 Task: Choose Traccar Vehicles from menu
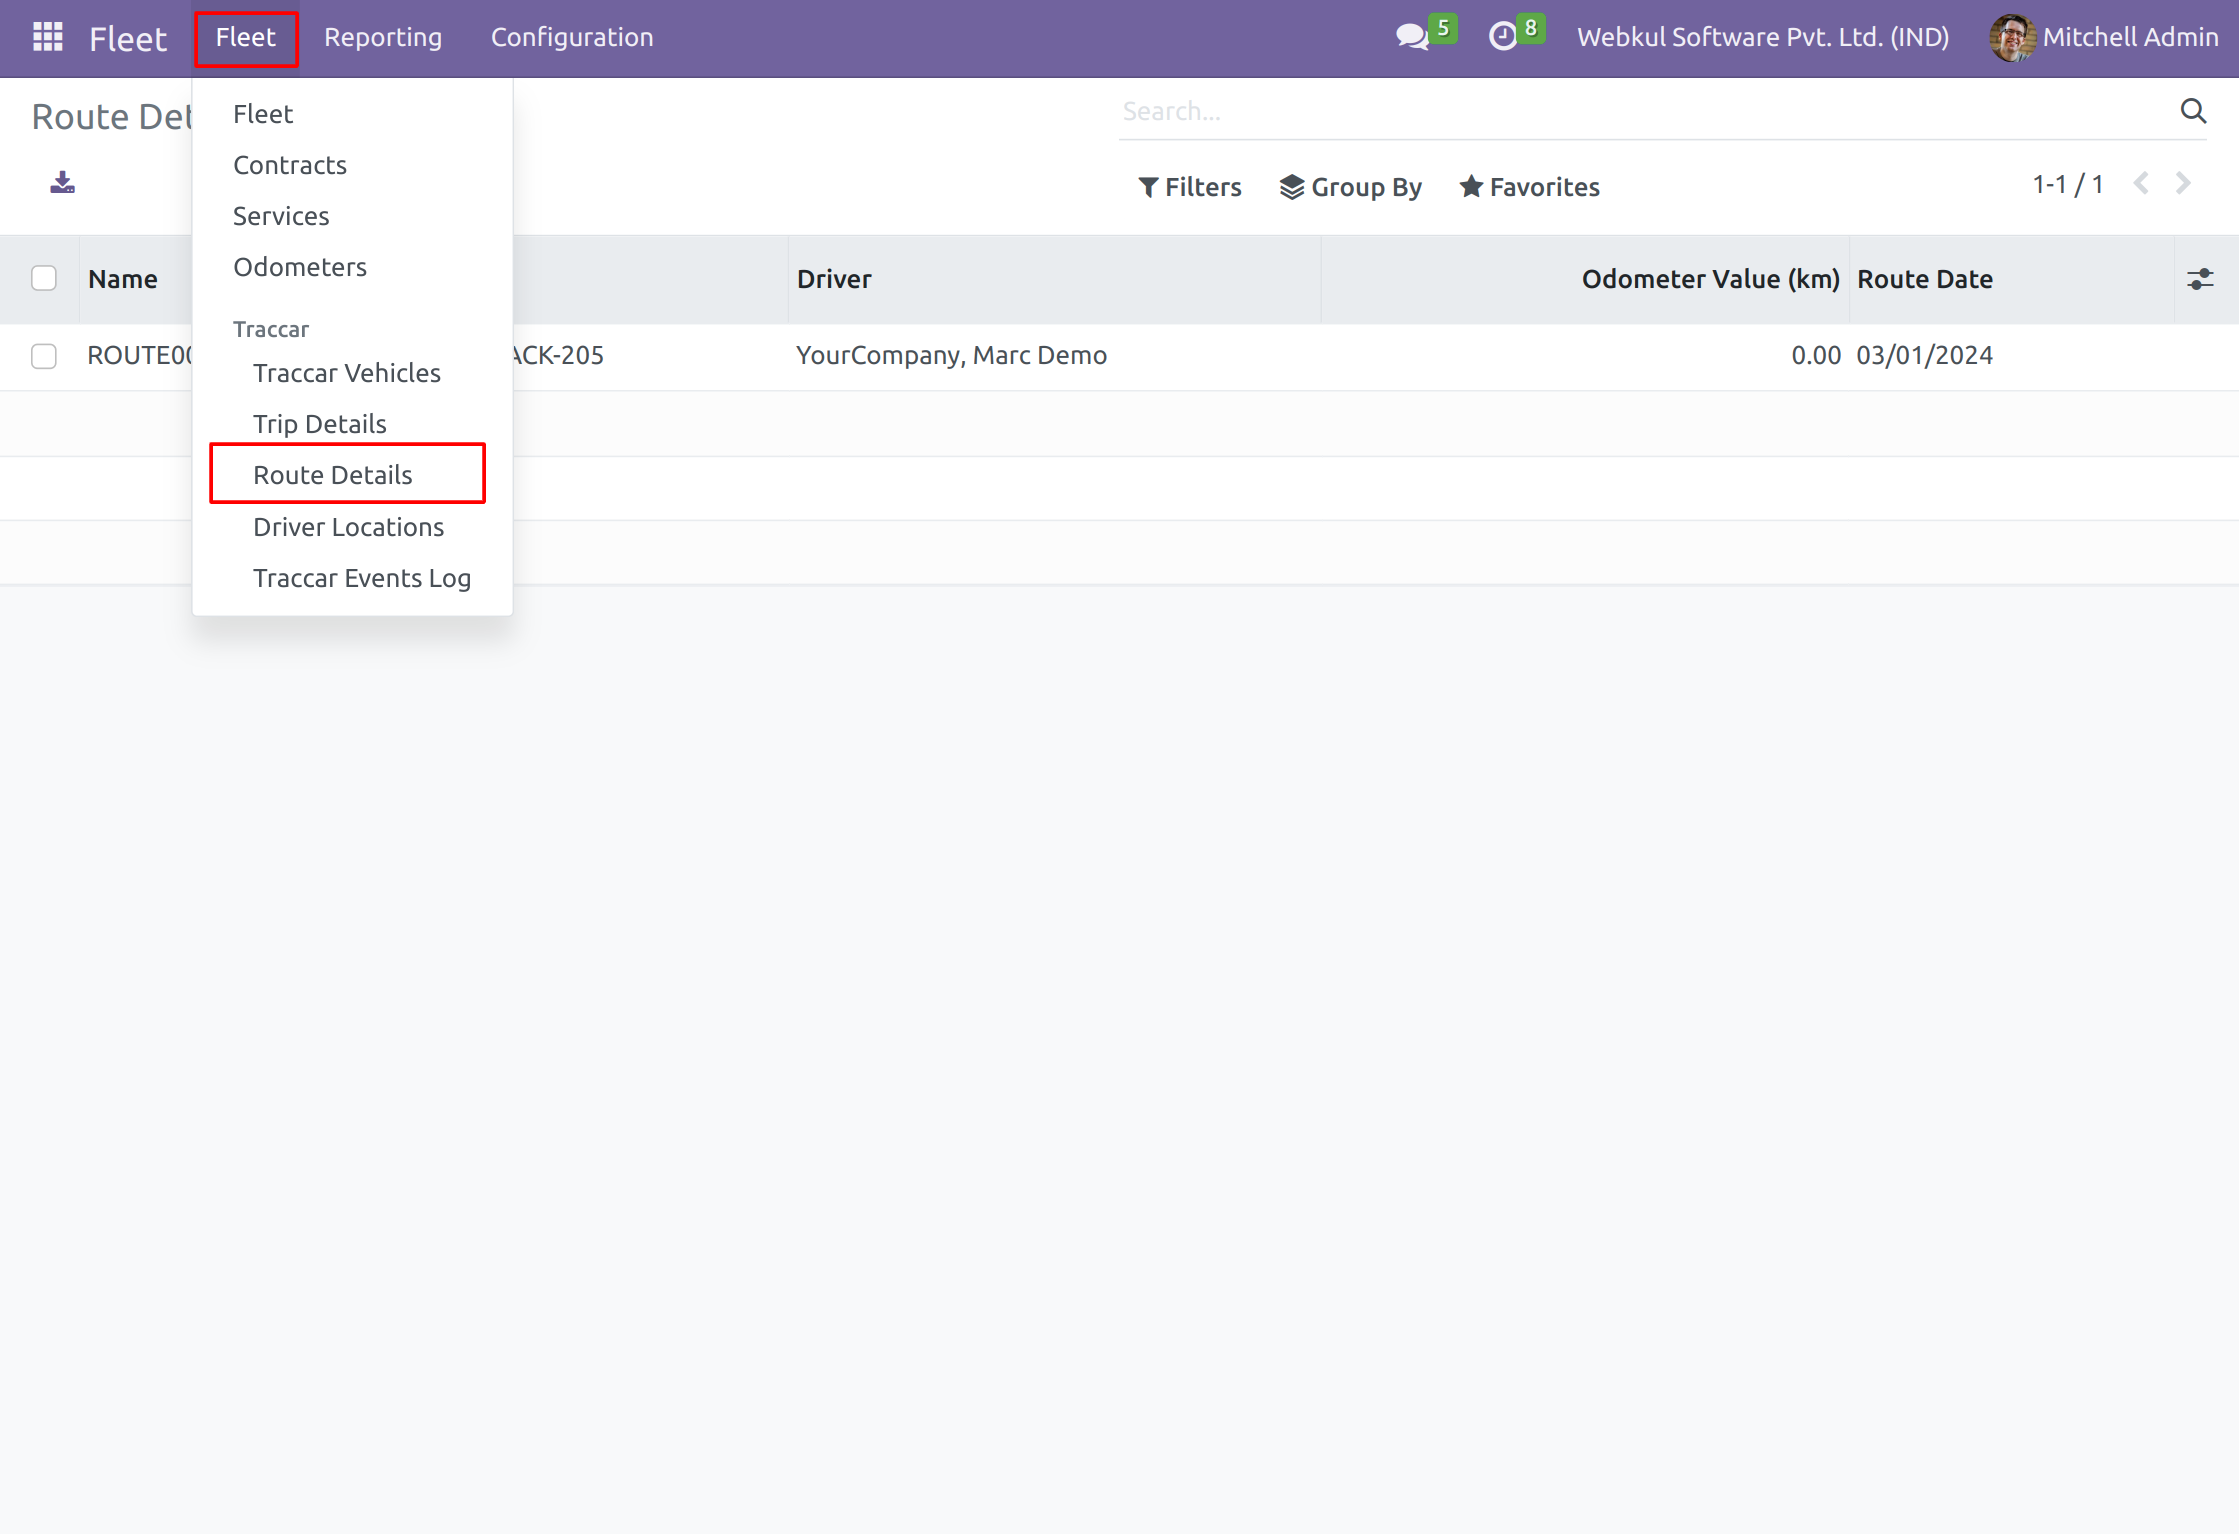[347, 373]
